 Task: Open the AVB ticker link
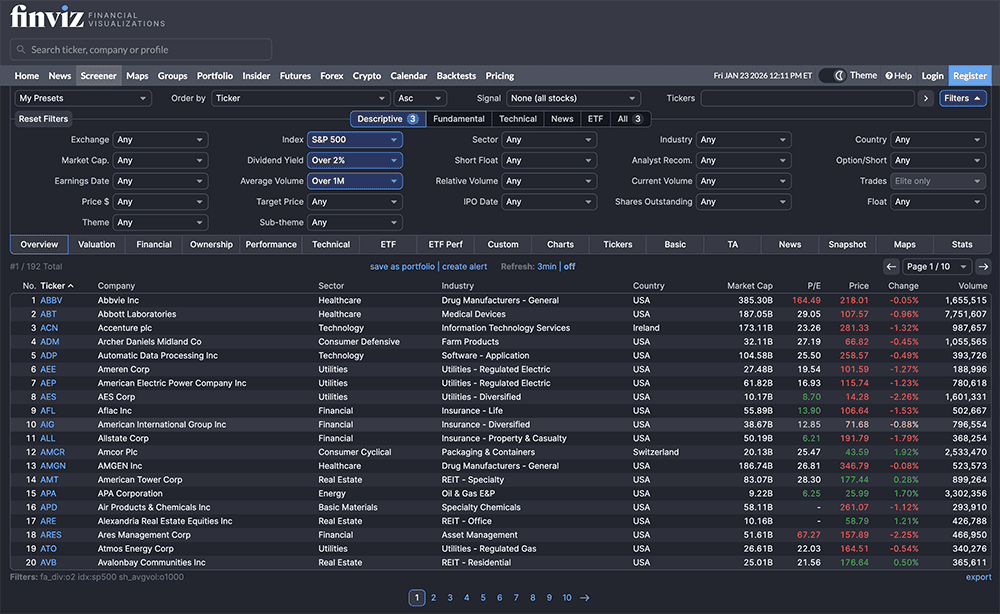[x=48, y=562]
